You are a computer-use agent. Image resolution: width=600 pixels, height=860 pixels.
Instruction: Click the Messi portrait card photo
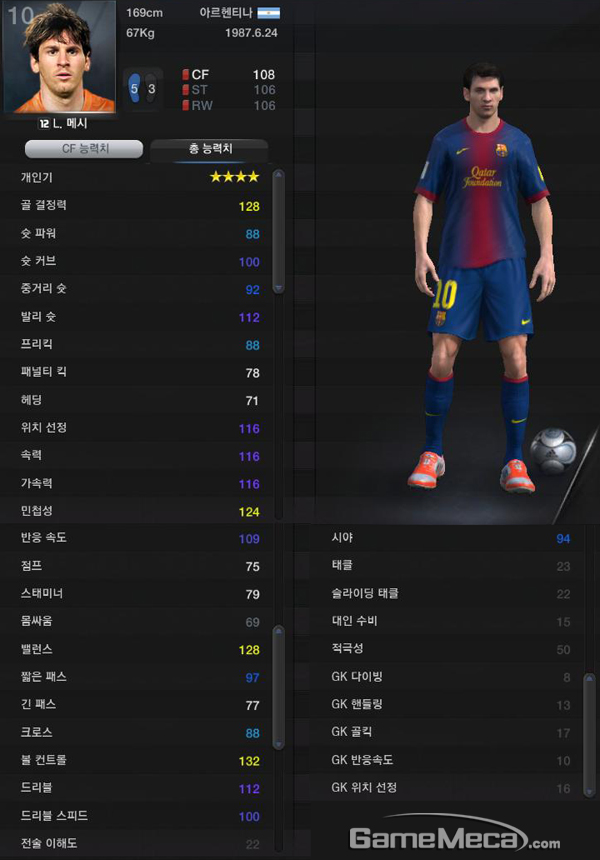pyautogui.click(x=59, y=56)
